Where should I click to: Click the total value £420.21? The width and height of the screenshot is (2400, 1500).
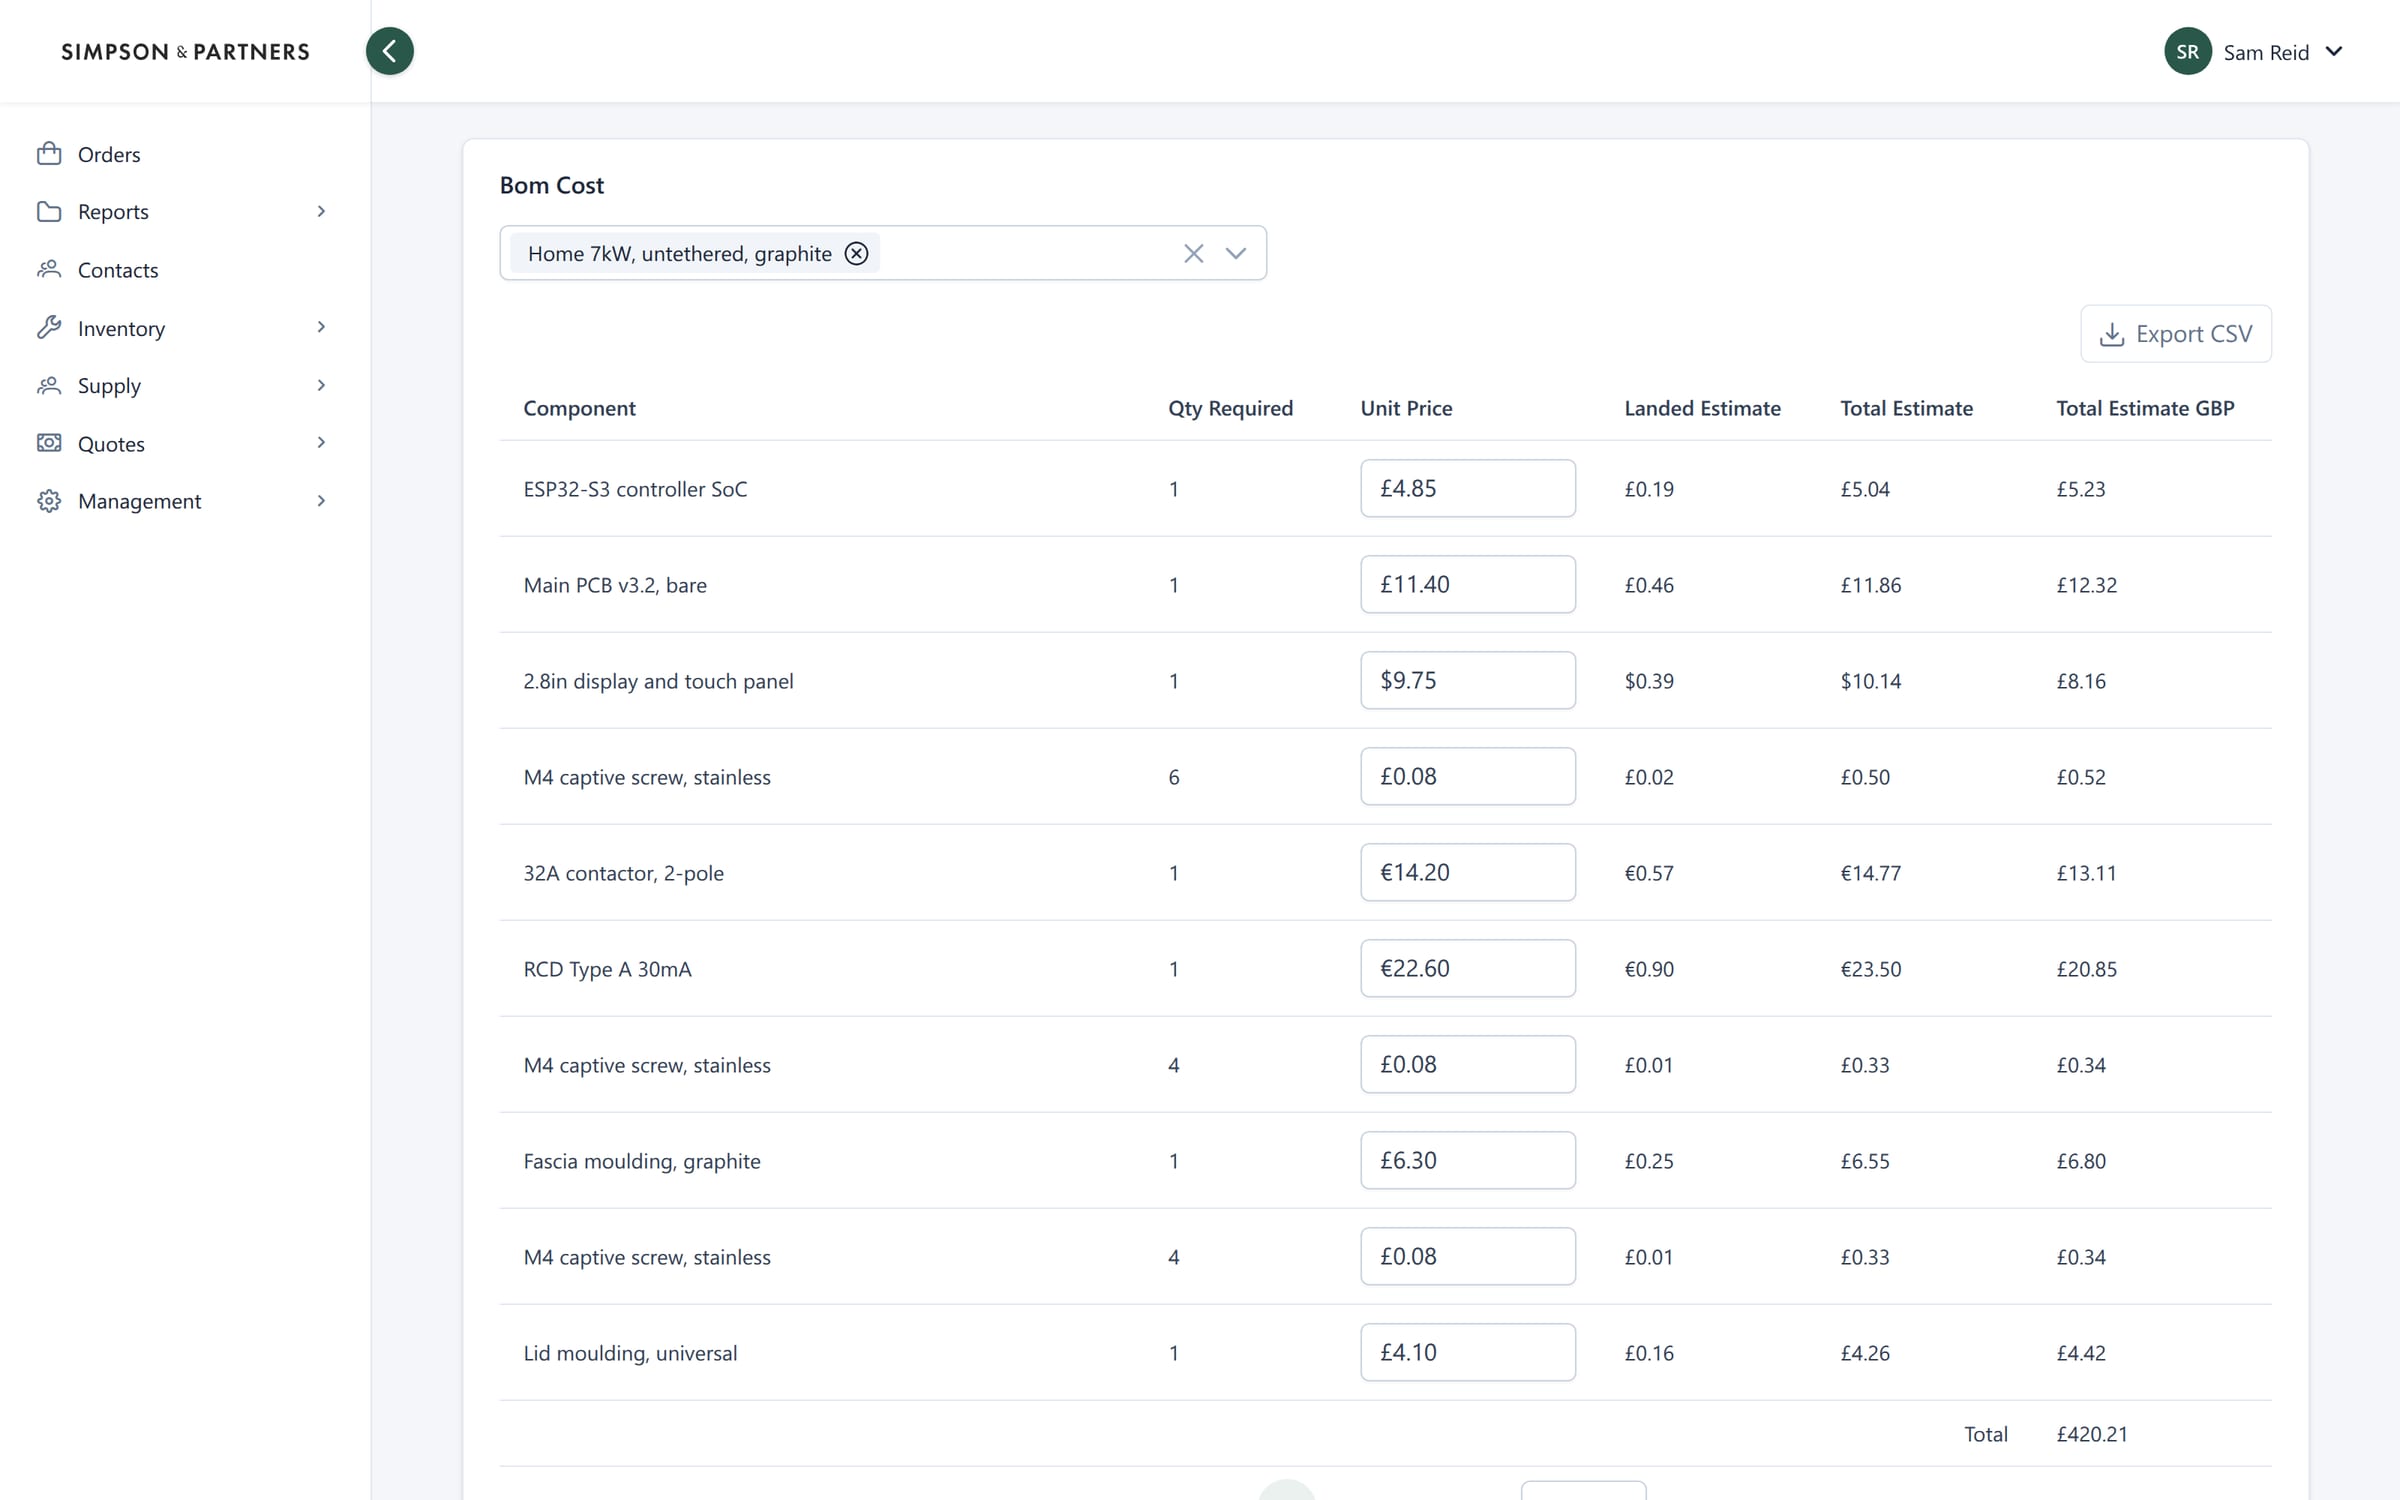(x=2092, y=1434)
